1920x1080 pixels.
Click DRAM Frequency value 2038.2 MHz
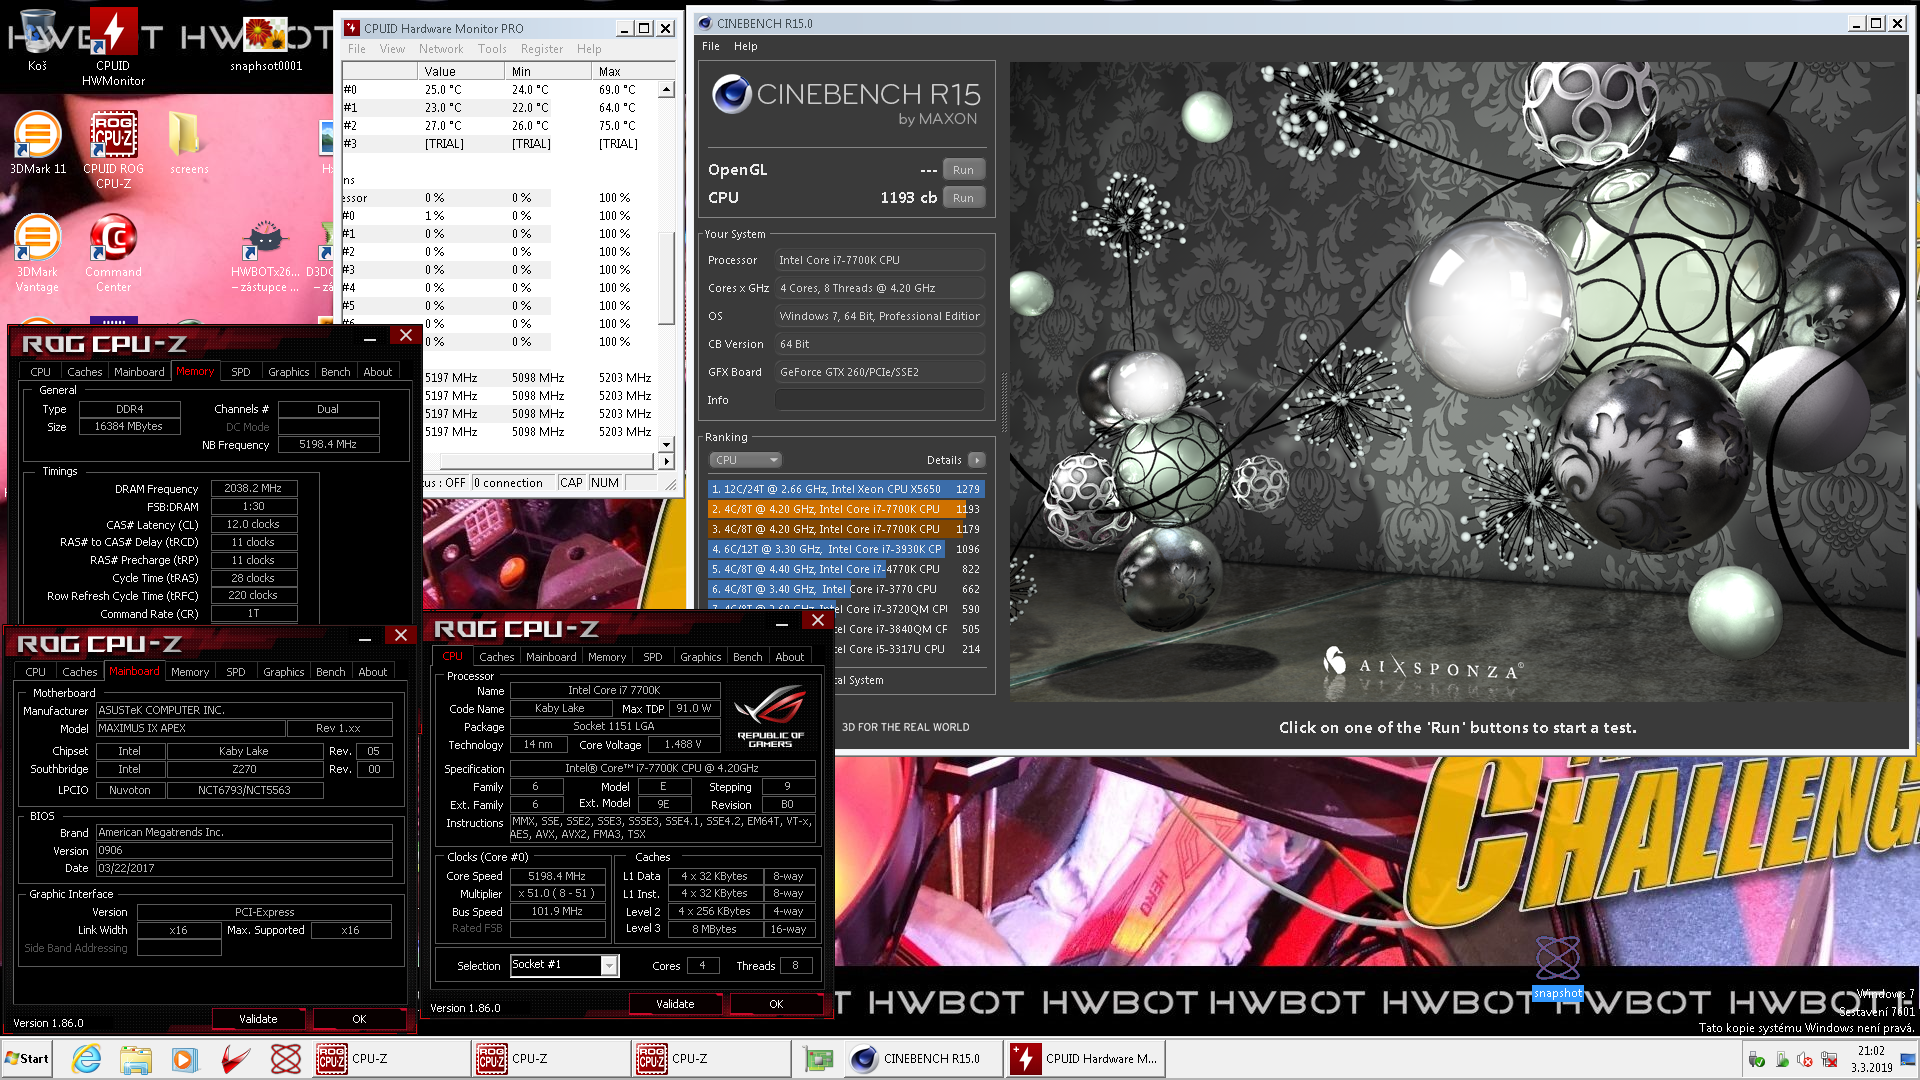pyautogui.click(x=253, y=489)
